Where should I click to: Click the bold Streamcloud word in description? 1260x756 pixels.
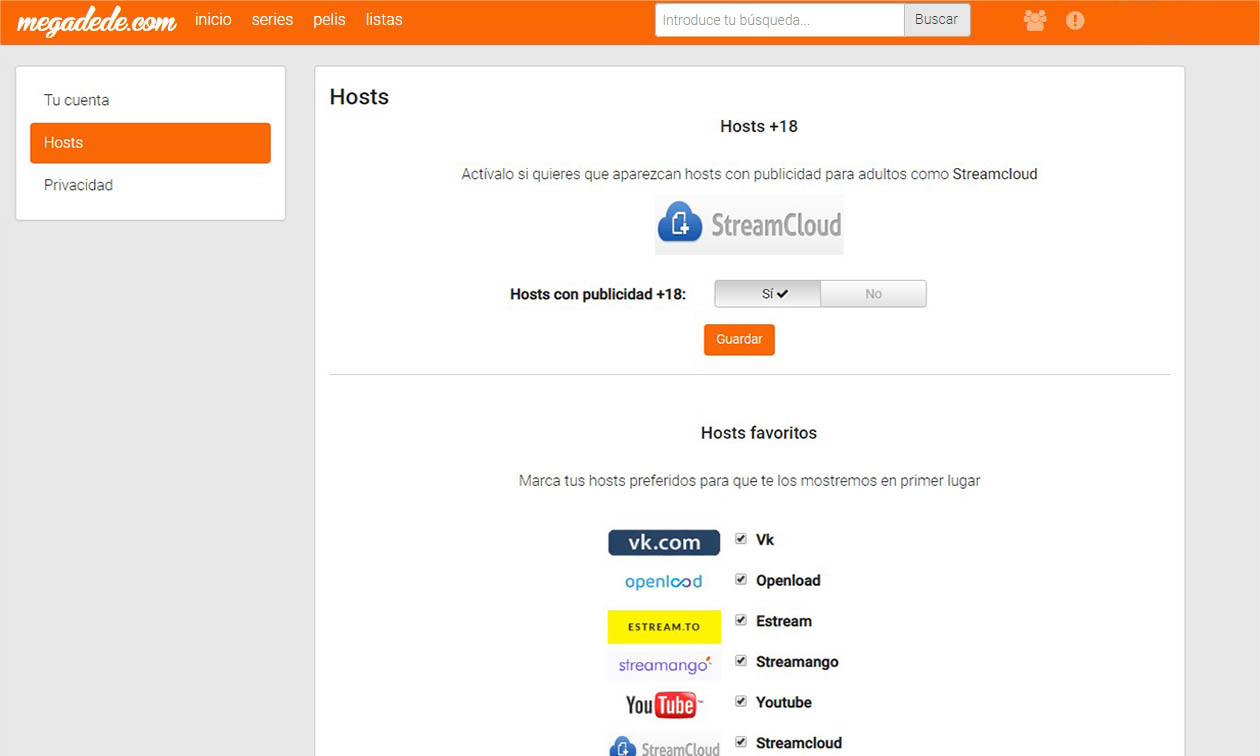pos(995,174)
